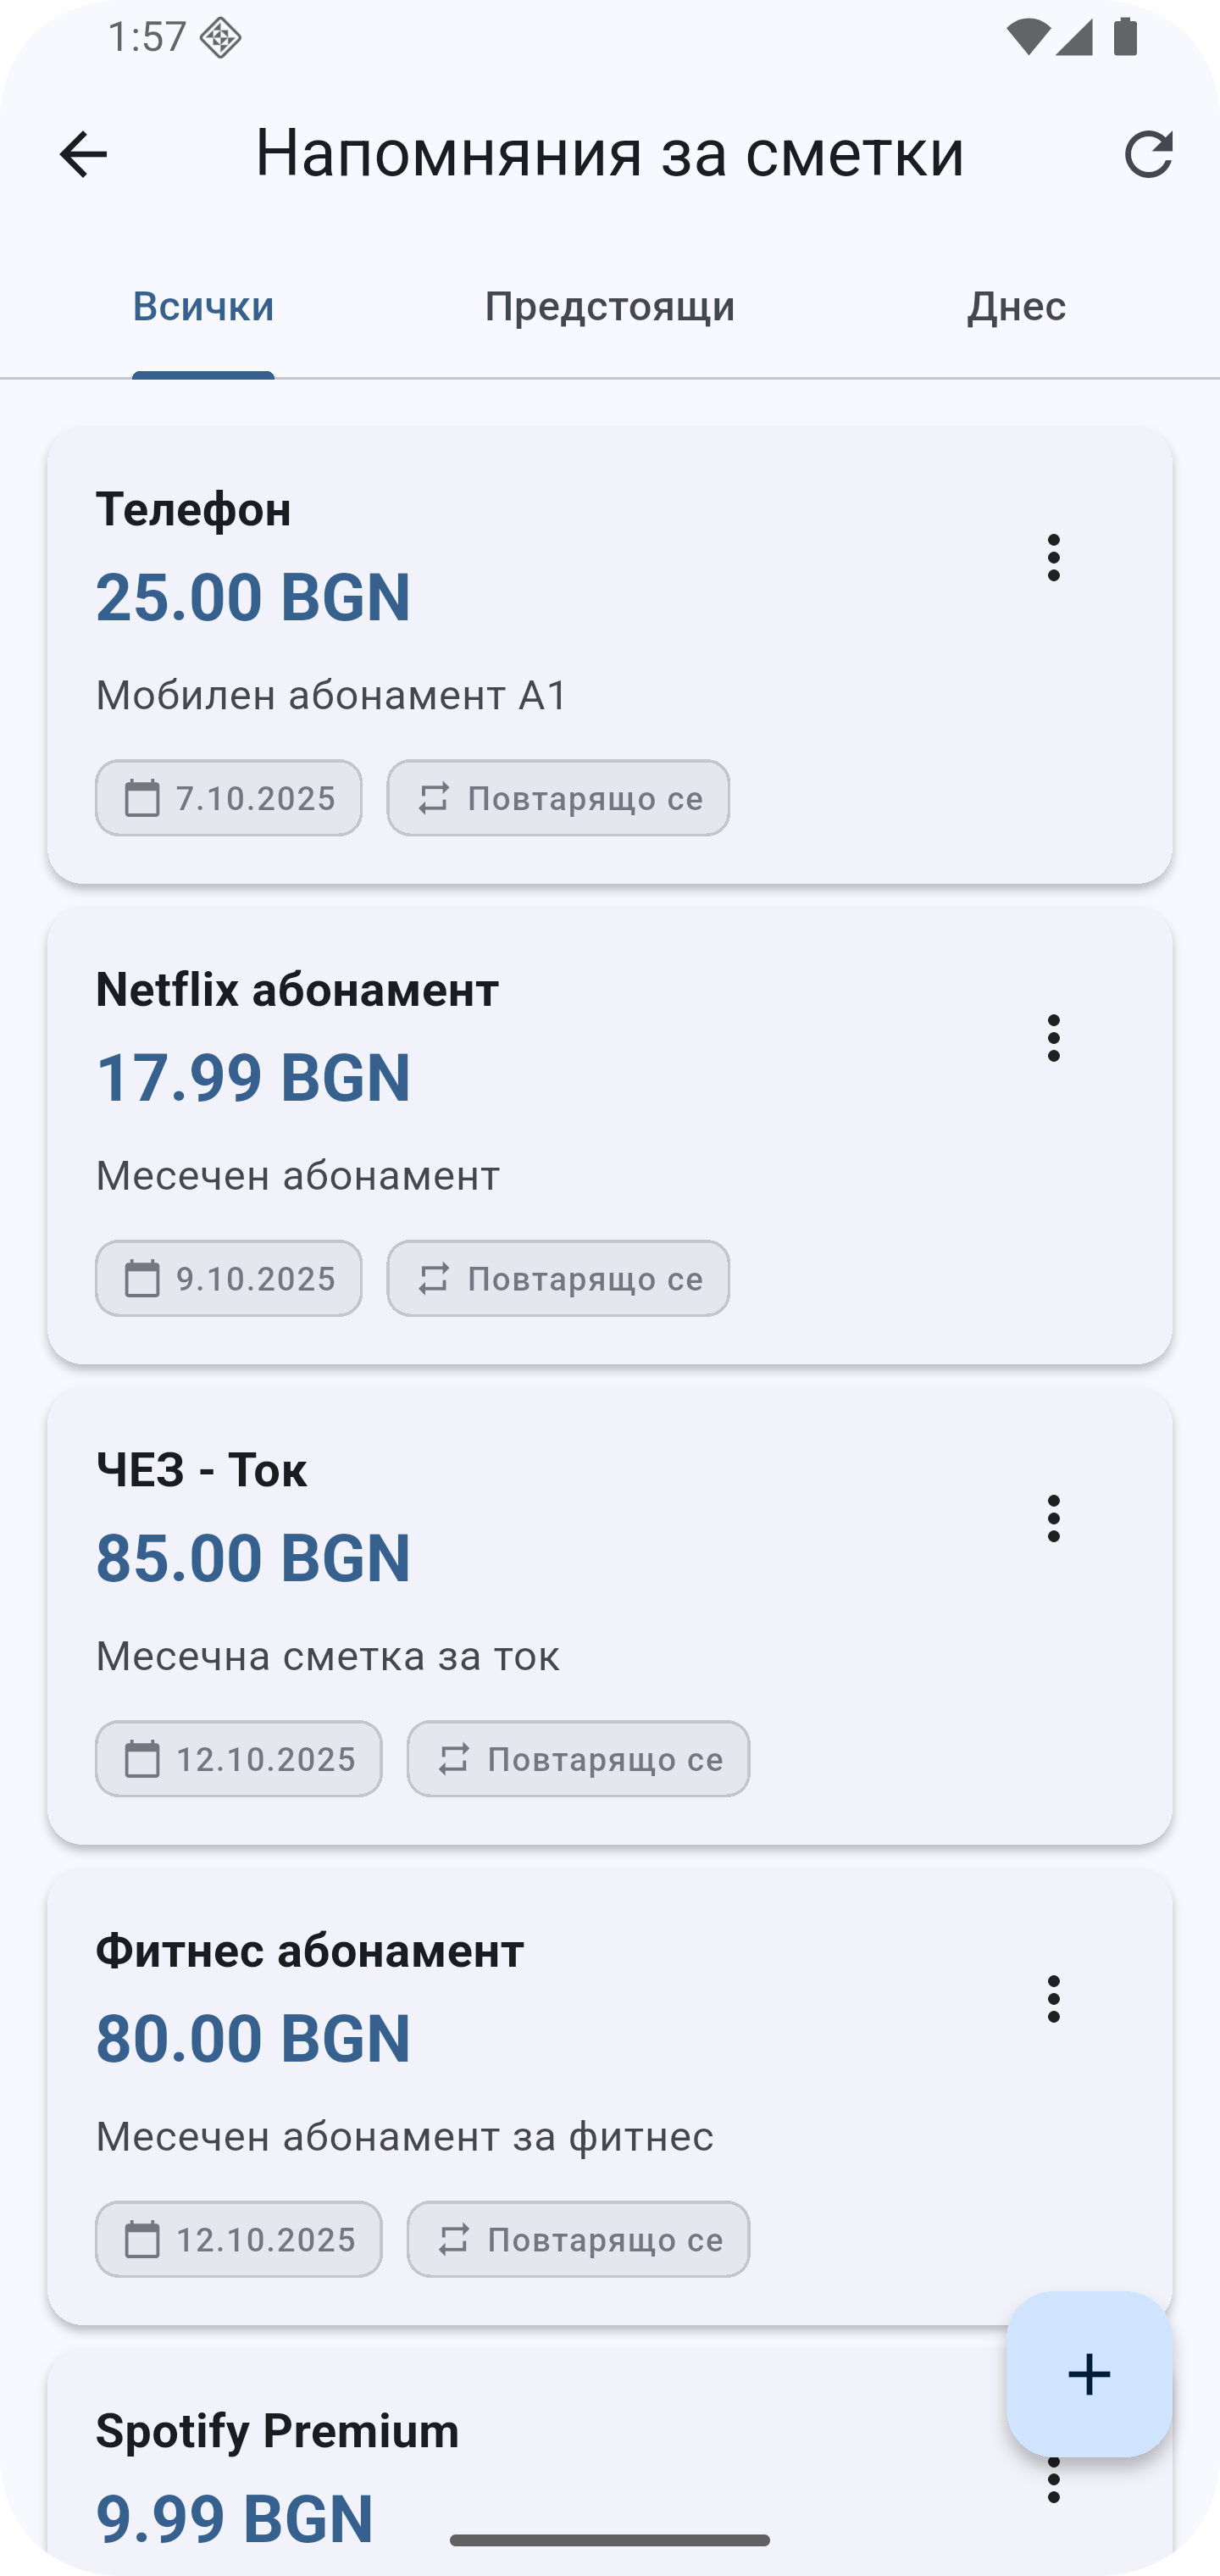Image resolution: width=1220 pixels, height=2576 pixels.
Task: Open options menu for ЧЕЗ - Ток
Action: [1053, 1518]
